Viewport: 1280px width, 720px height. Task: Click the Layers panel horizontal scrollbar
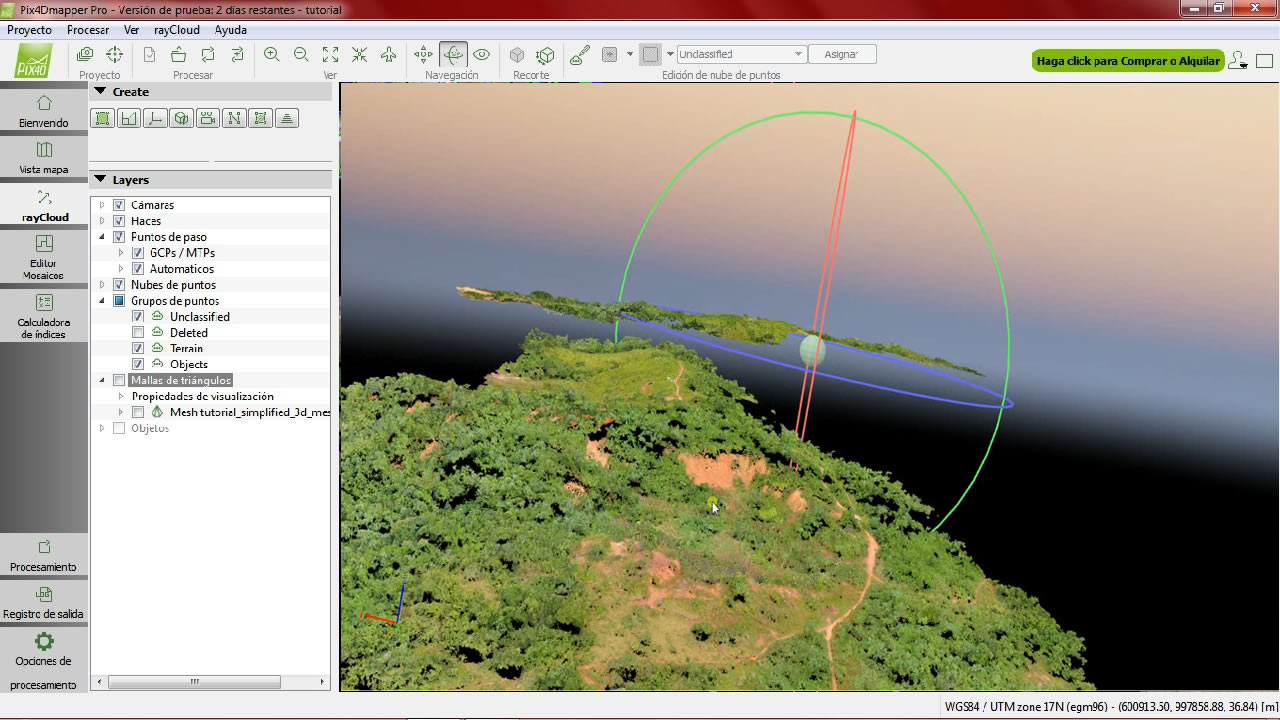click(194, 682)
